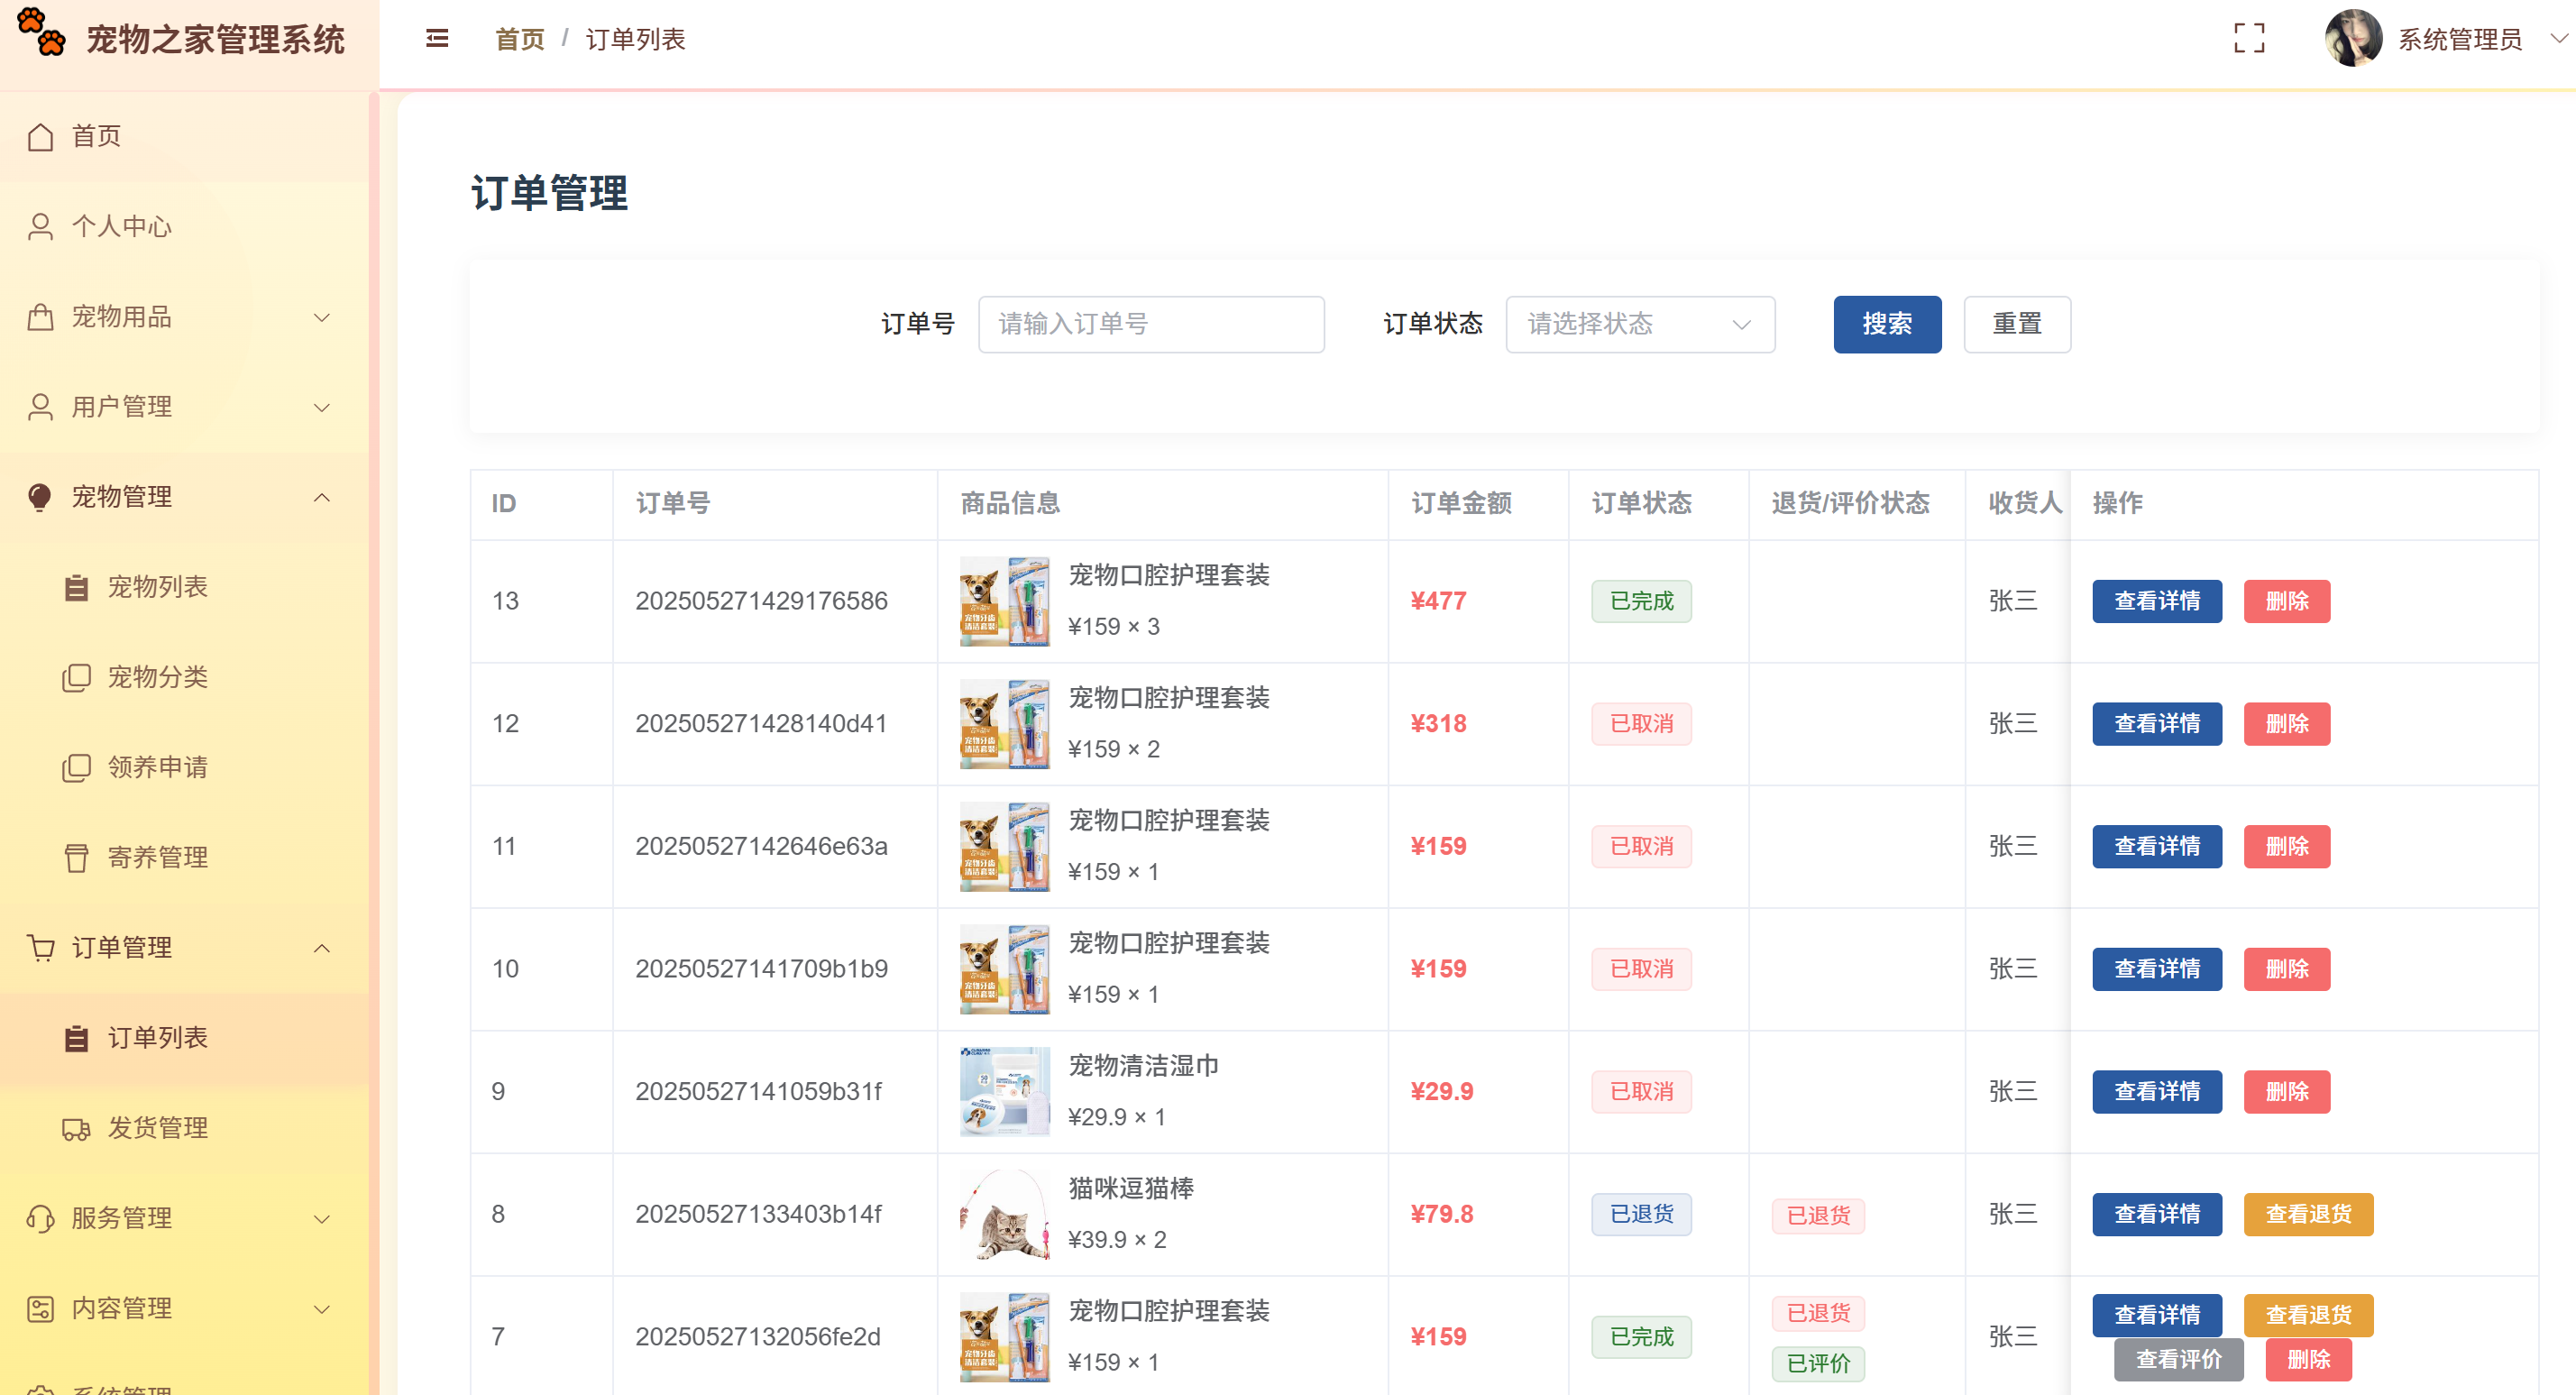The image size is (2576, 1395).
Task: Click the 内容管理 icon in sidebar
Action: point(41,1308)
